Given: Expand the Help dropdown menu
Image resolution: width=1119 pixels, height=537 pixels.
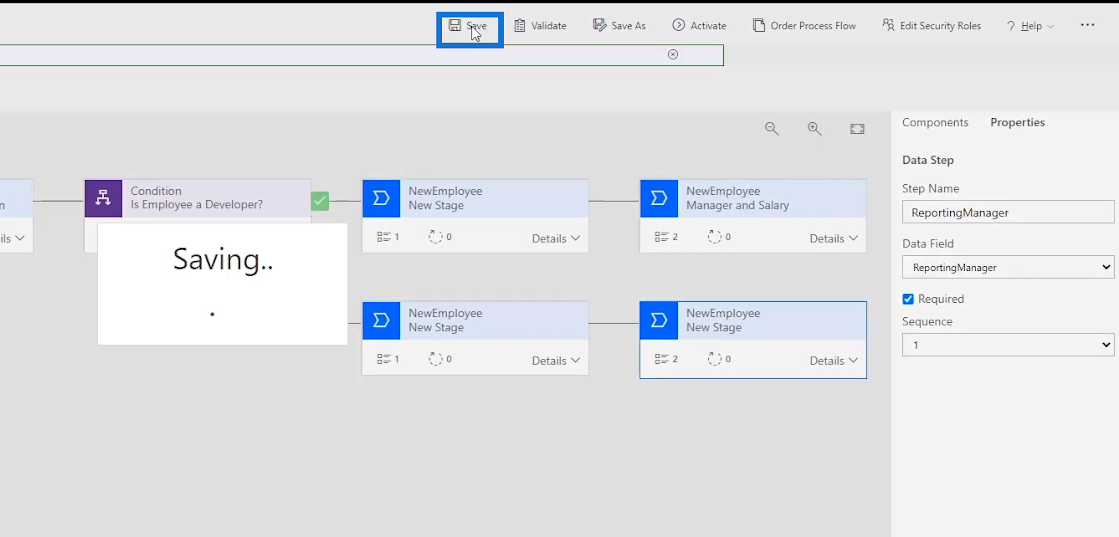Looking at the screenshot, I should coord(1030,26).
